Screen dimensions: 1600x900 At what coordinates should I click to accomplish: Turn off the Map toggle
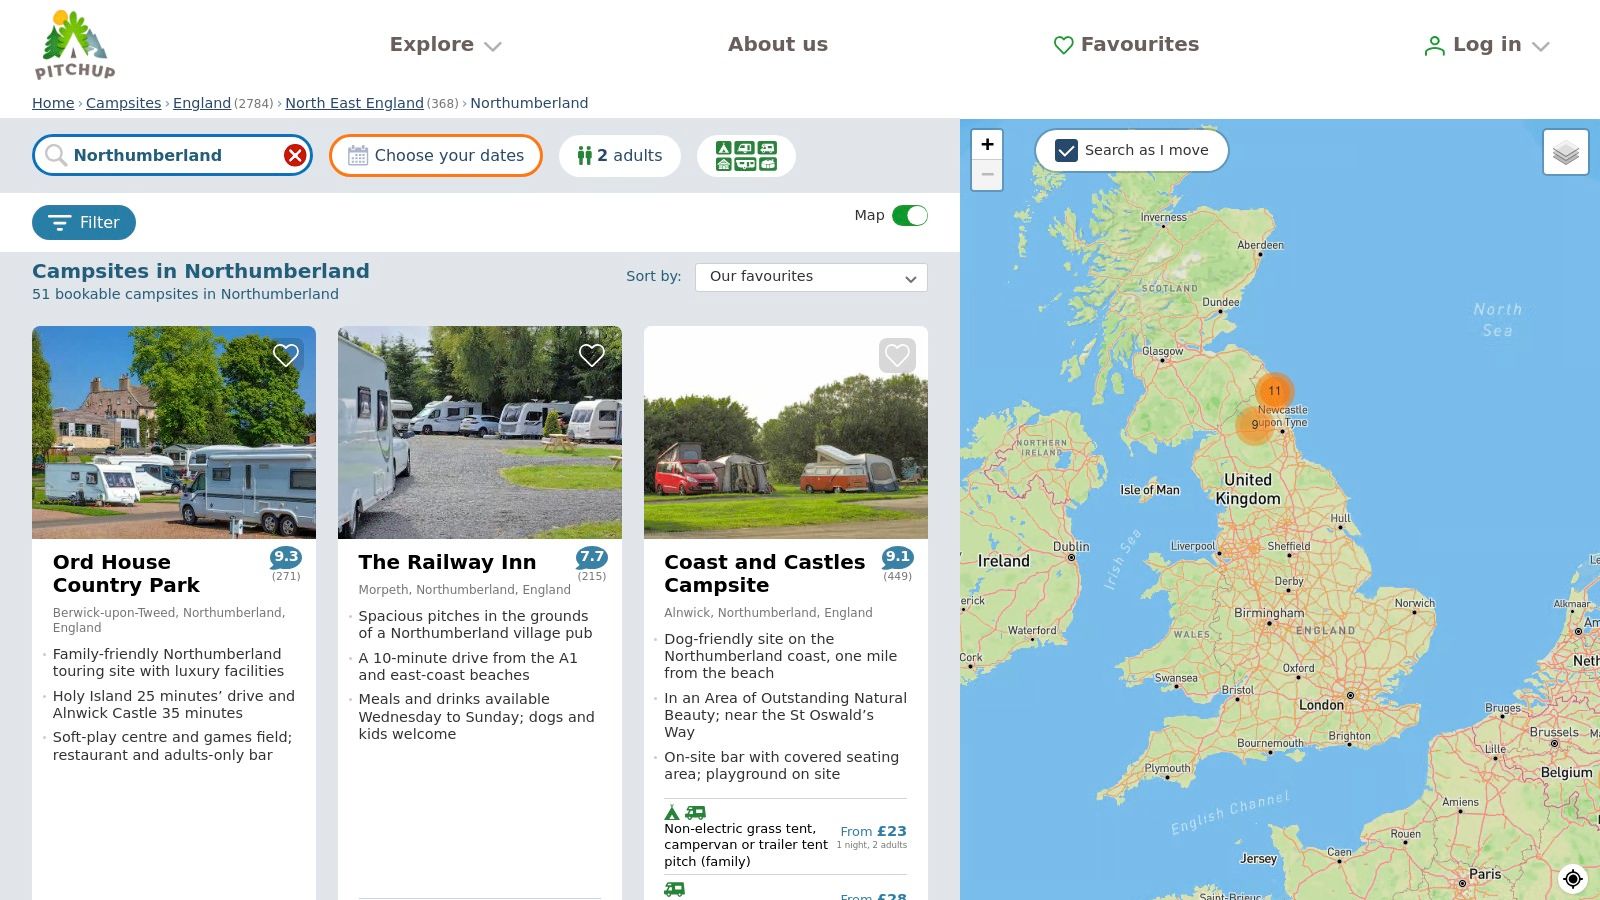coord(909,216)
